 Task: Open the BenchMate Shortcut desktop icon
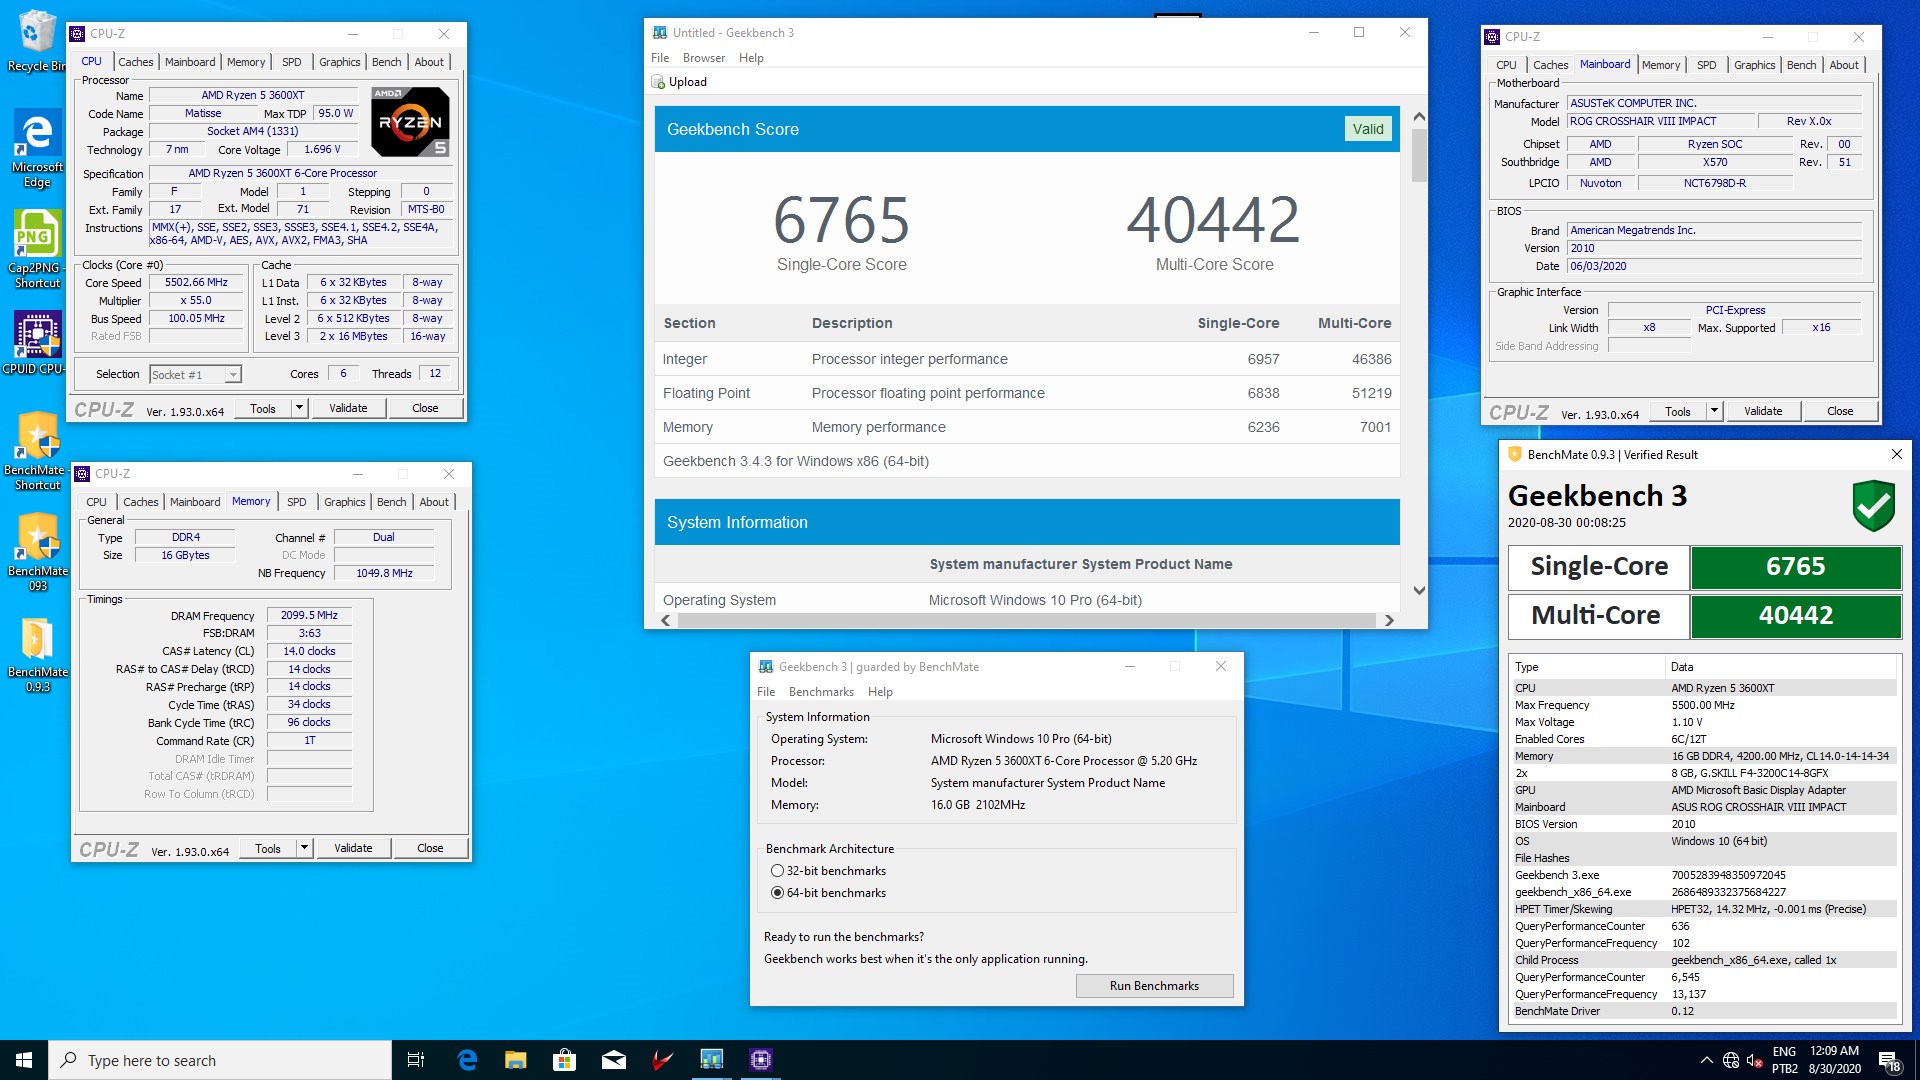(x=37, y=451)
